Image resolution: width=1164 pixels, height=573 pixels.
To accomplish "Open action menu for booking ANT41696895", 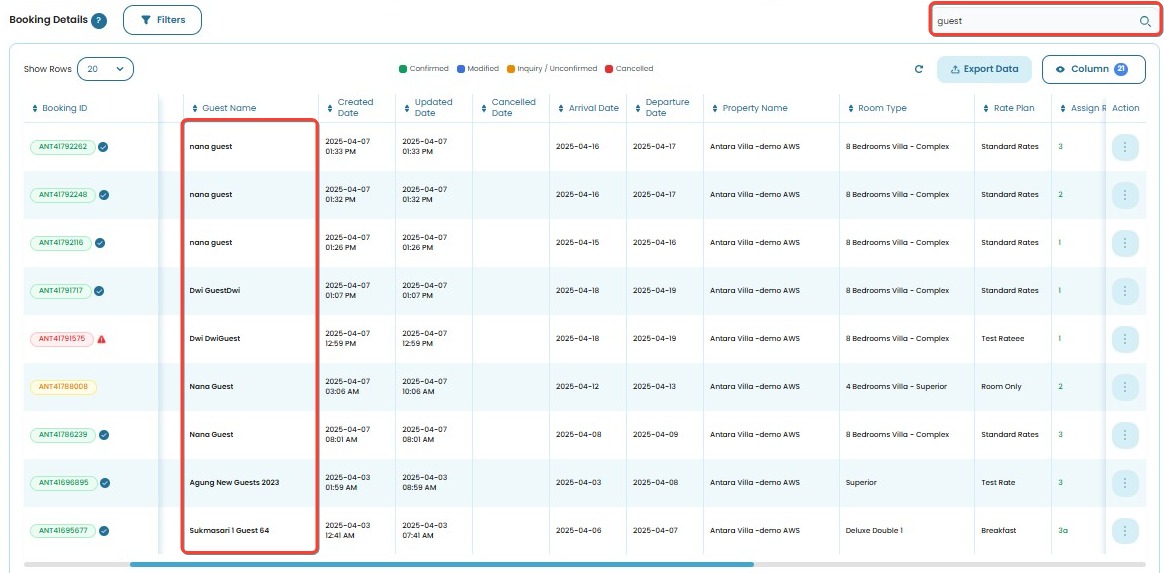I will pyautogui.click(x=1125, y=483).
